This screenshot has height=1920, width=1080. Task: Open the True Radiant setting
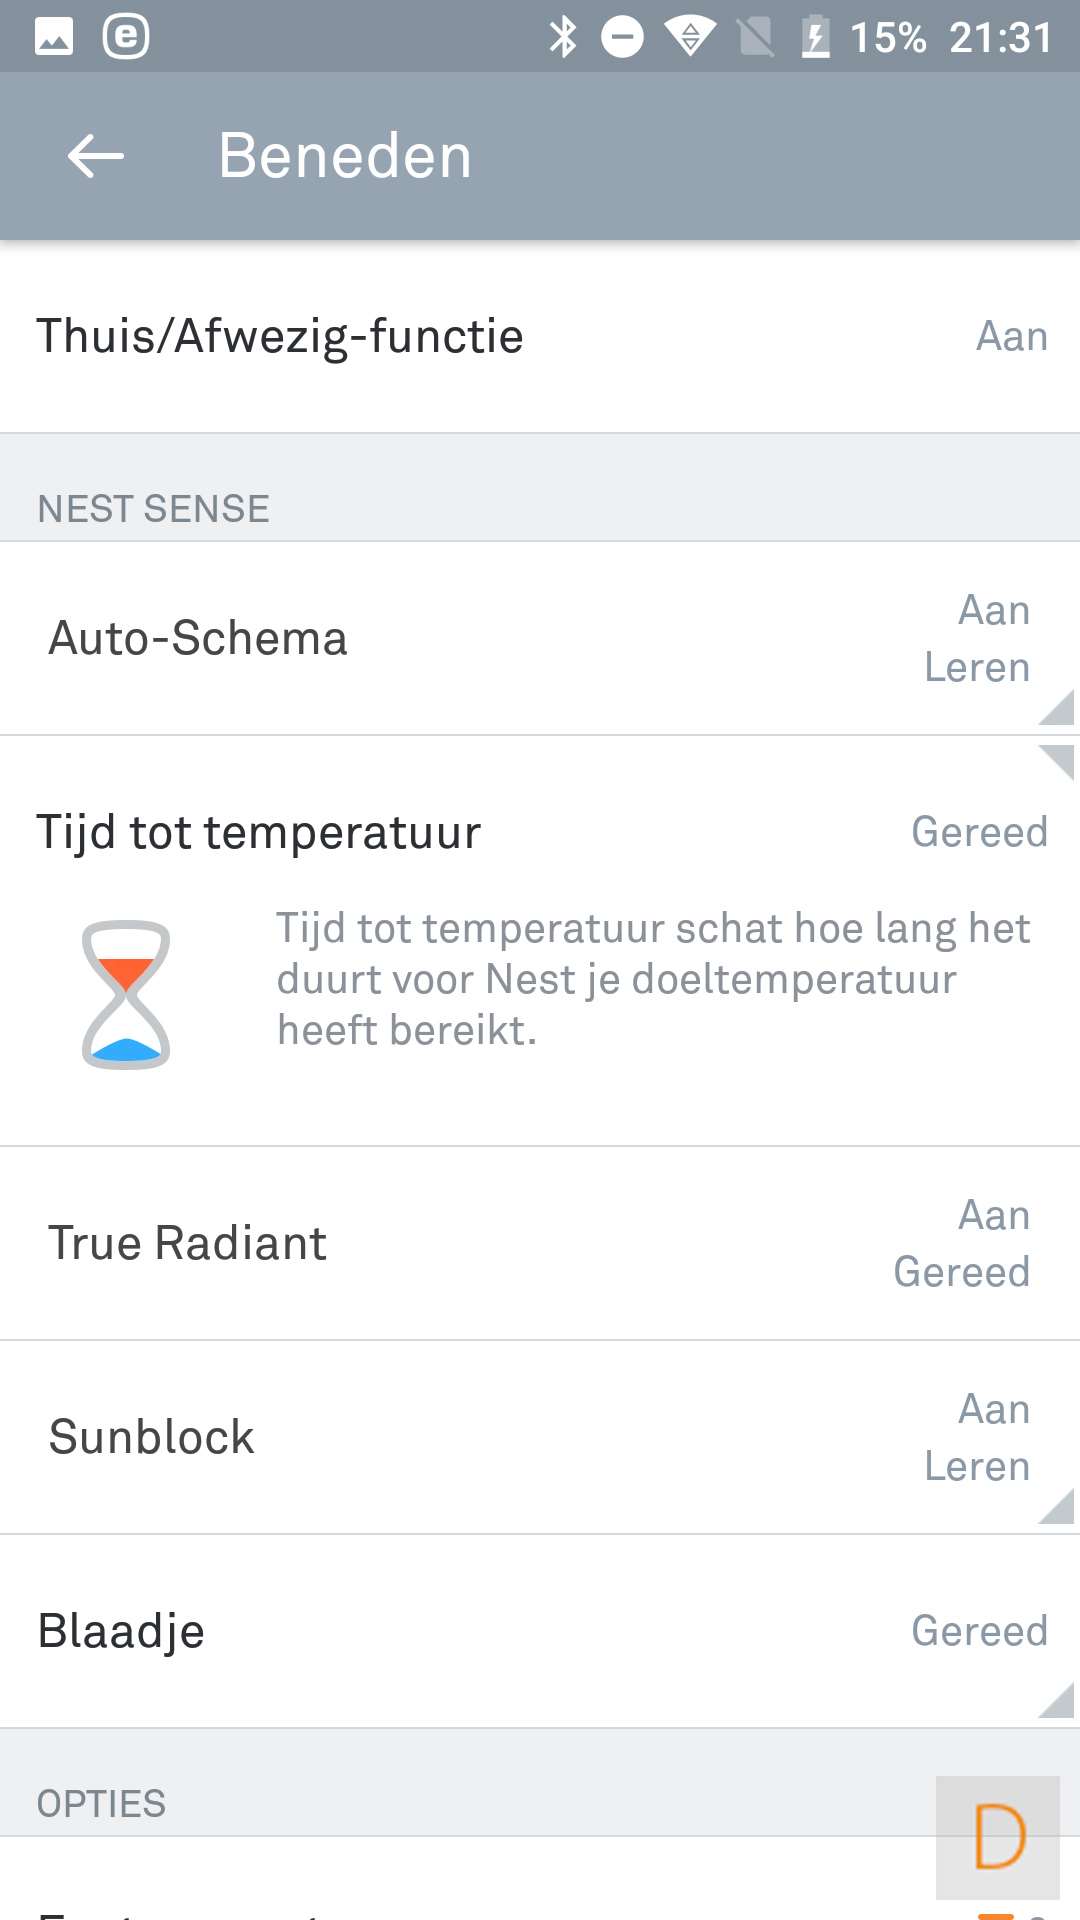coord(188,1244)
